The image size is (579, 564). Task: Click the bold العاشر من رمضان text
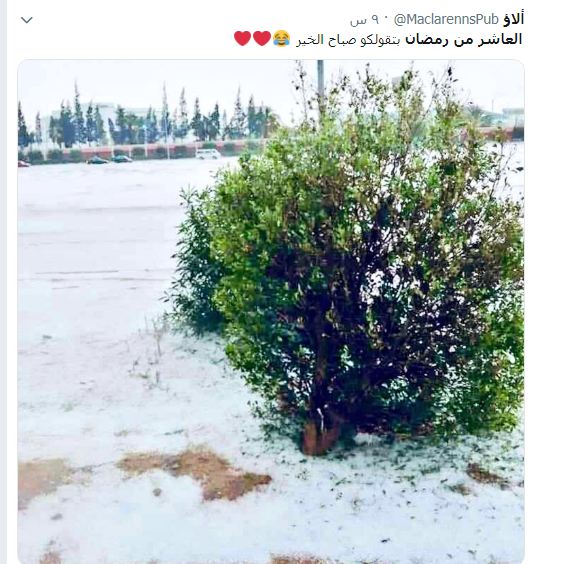(464, 40)
